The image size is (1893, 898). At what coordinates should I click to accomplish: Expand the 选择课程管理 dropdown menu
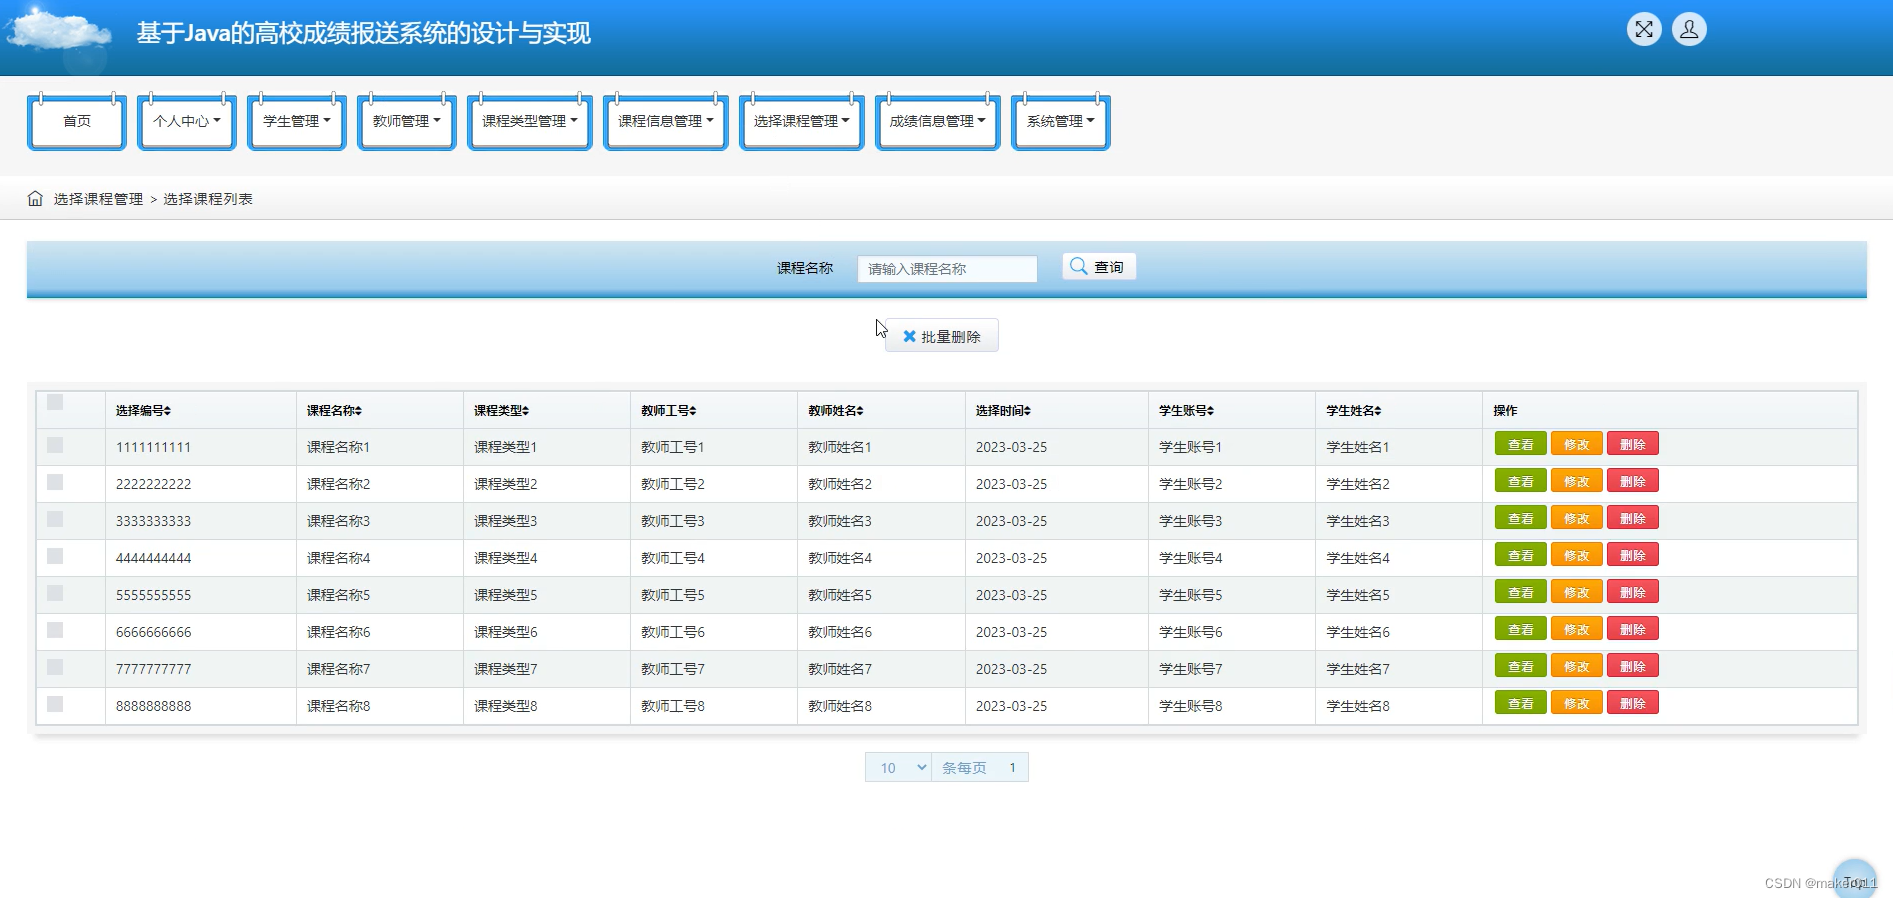[802, 122]
